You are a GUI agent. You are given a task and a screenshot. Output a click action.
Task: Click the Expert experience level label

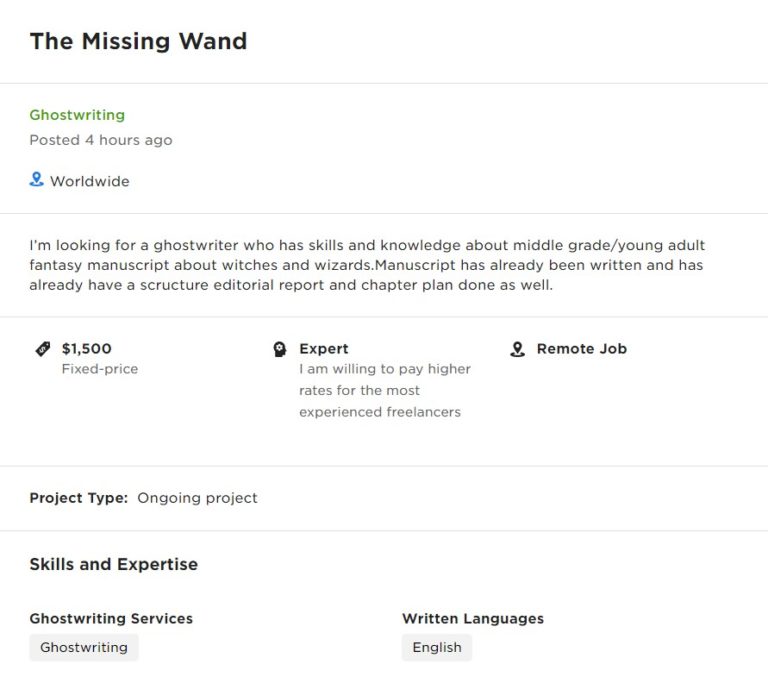tap(324, 349)
